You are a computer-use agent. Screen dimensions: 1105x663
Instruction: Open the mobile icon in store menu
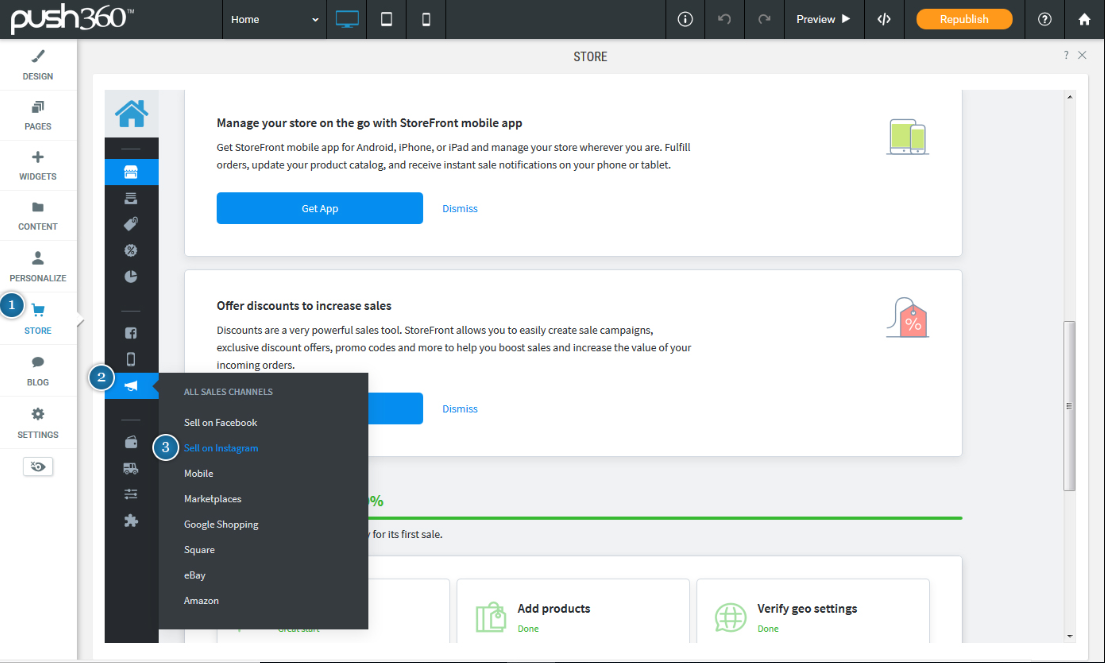click(131, 359)
